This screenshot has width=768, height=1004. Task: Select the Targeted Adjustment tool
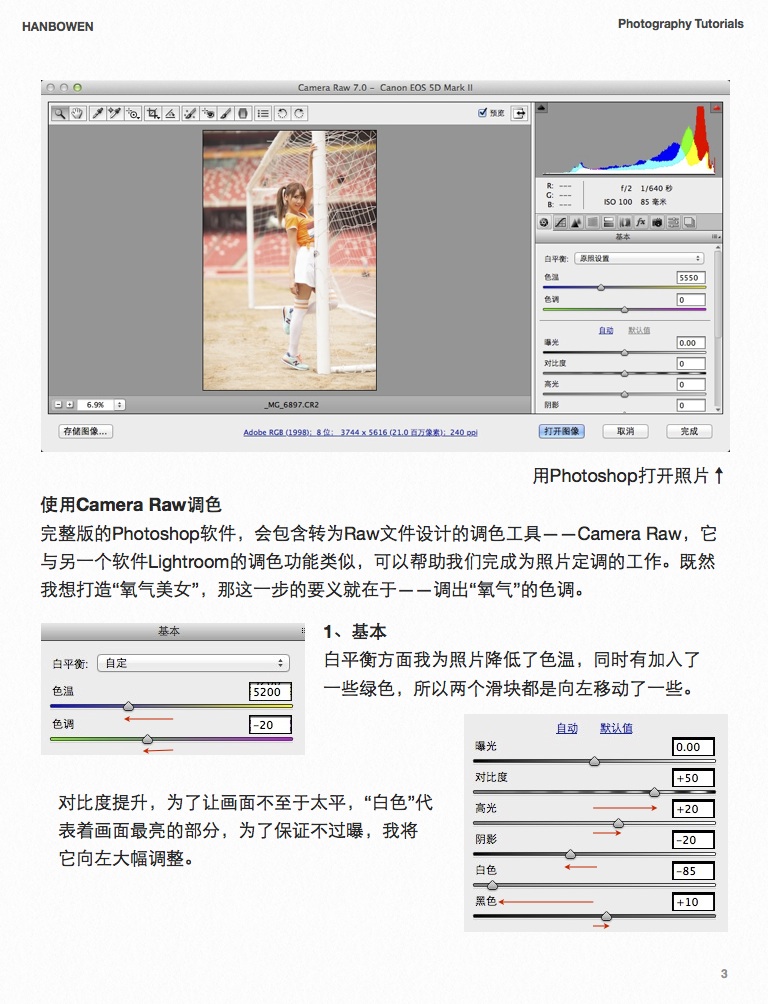click(x=133, y=113)
